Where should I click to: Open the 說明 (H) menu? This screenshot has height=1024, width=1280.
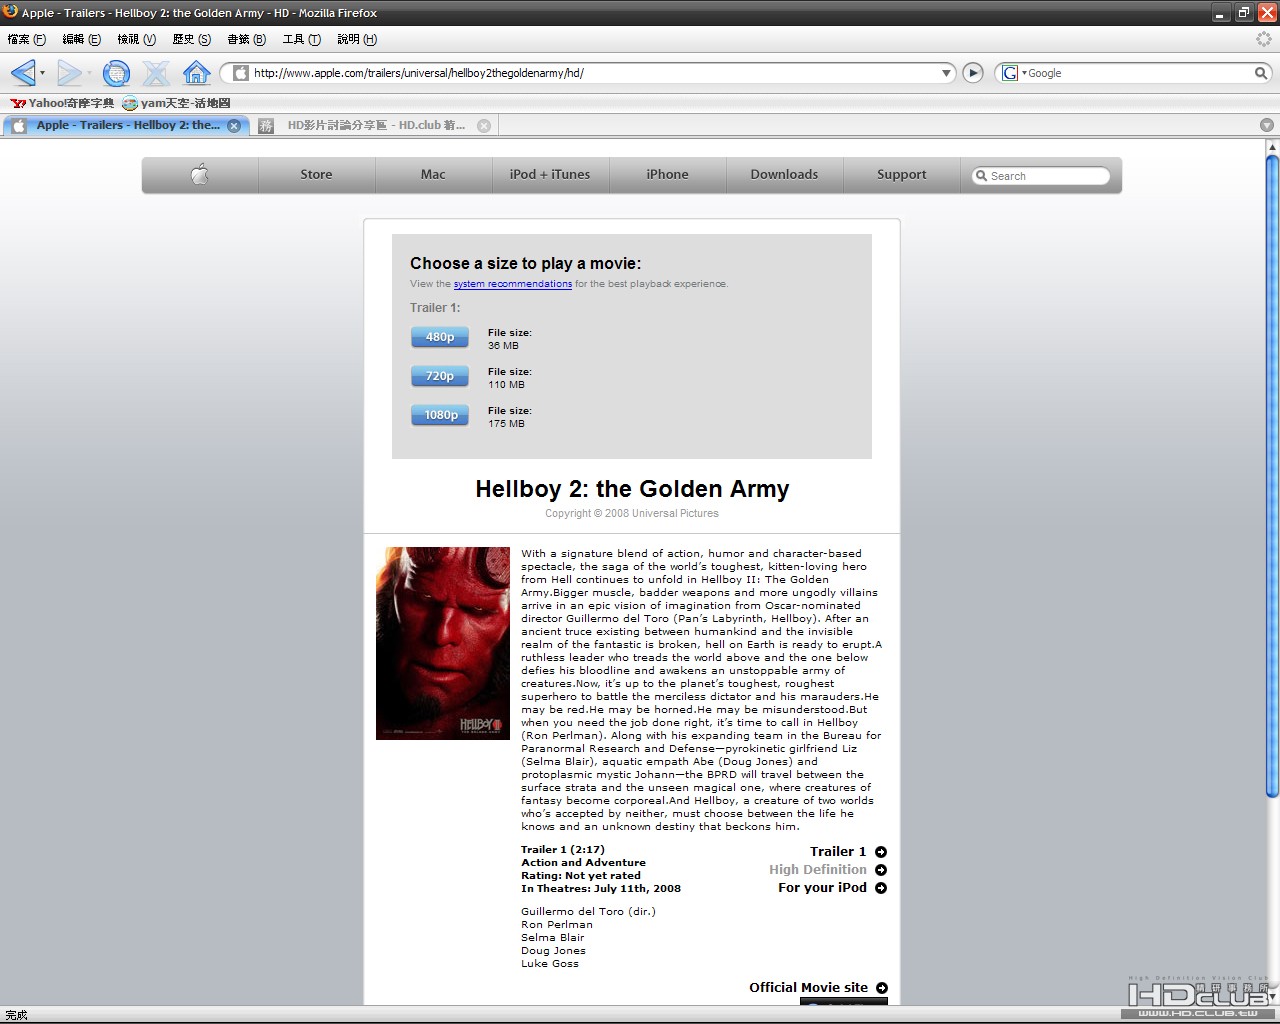click(357, 39)
